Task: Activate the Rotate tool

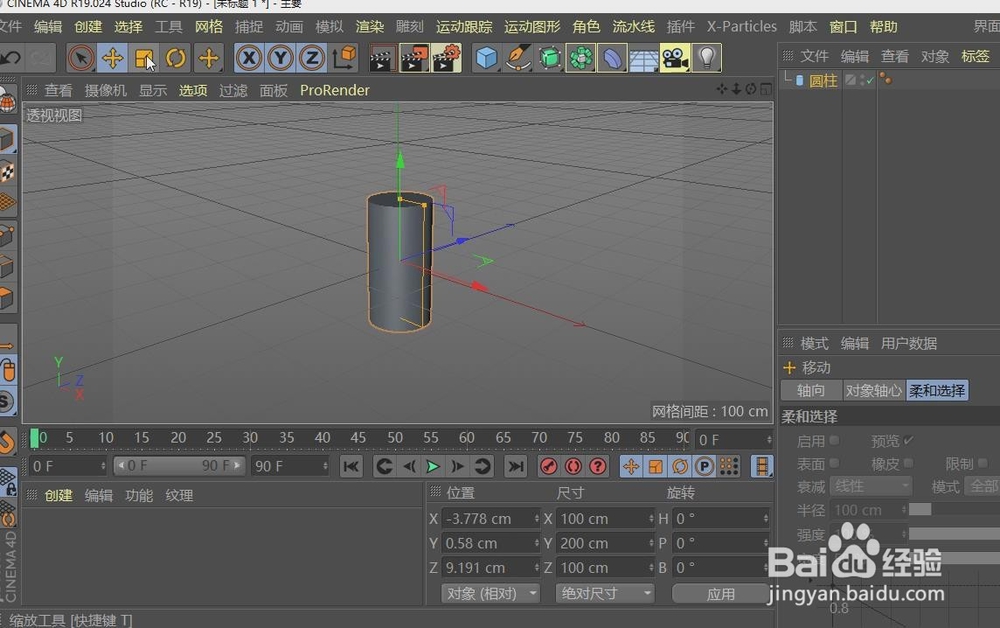Action: [x=175, y=58]
